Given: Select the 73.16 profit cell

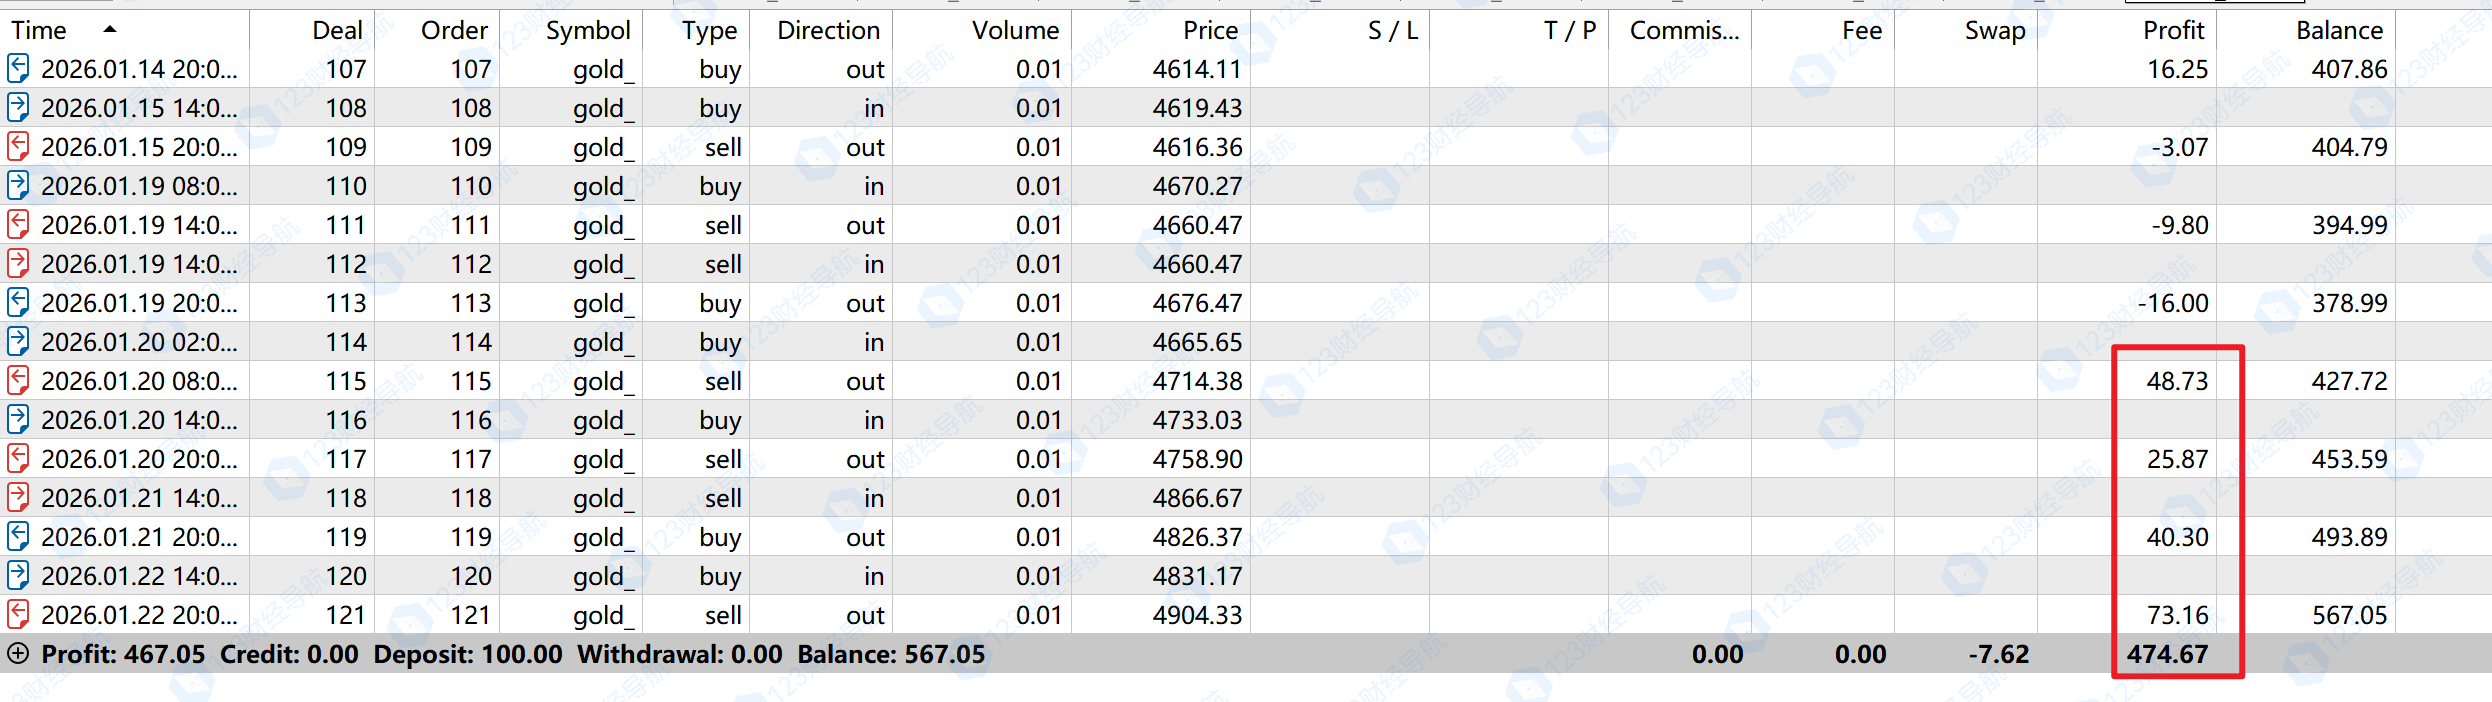Looking at the screenshot, I should pyautogui.click(x=2177, y=615).
